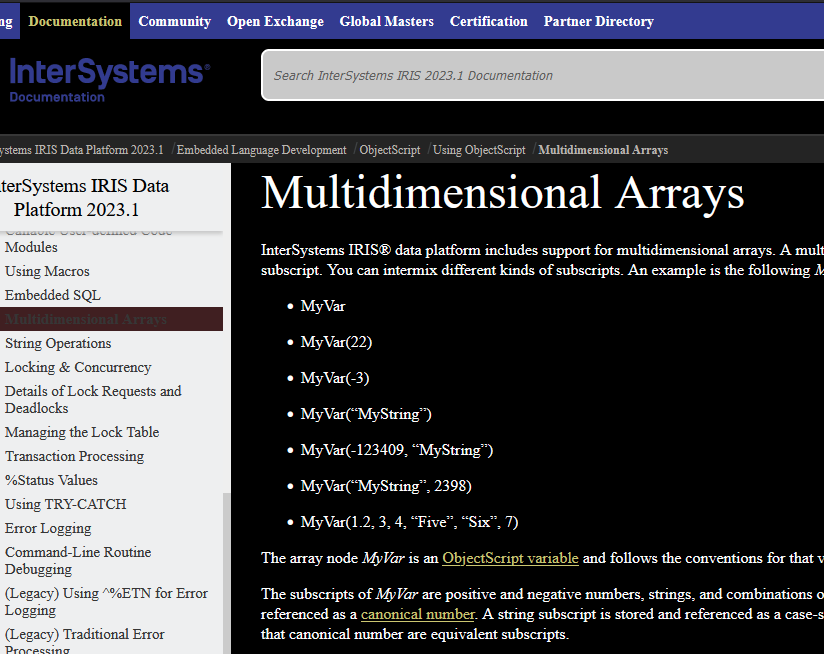This screenshot has width=824, height=654.
Task: Click the MyVar(22) list item
Action: (336, 342)
